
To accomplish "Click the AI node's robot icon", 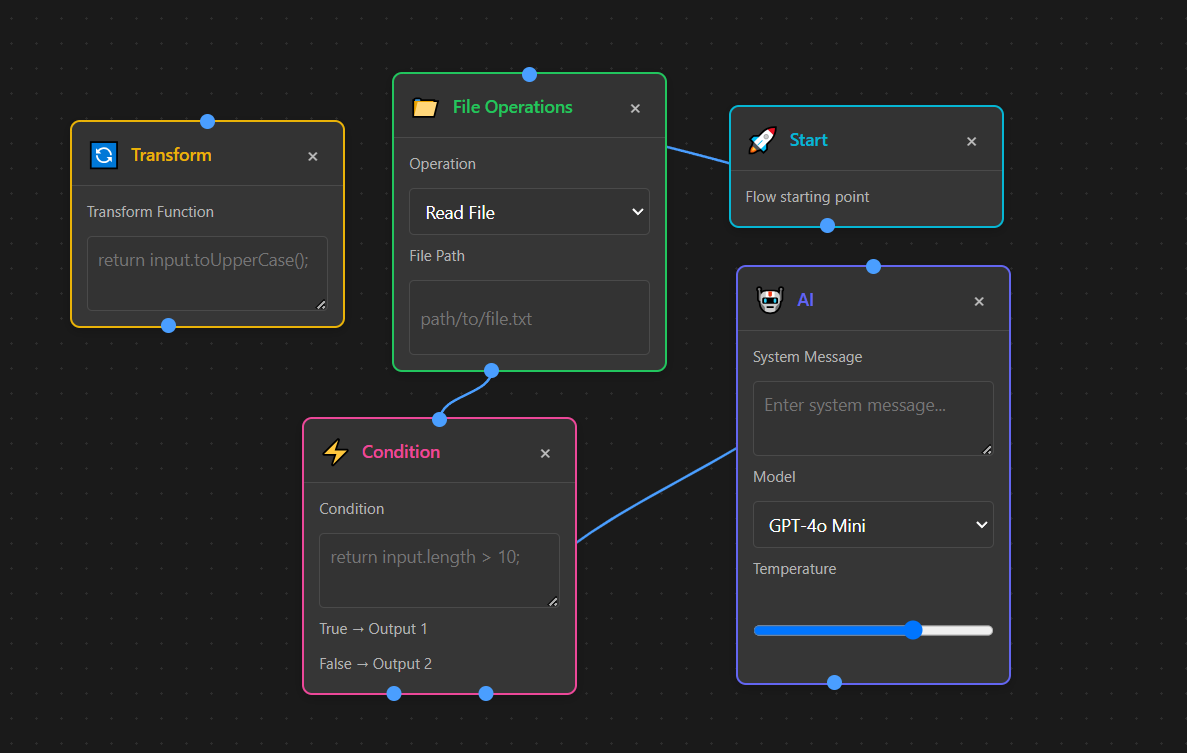I will tap(769, 299).
